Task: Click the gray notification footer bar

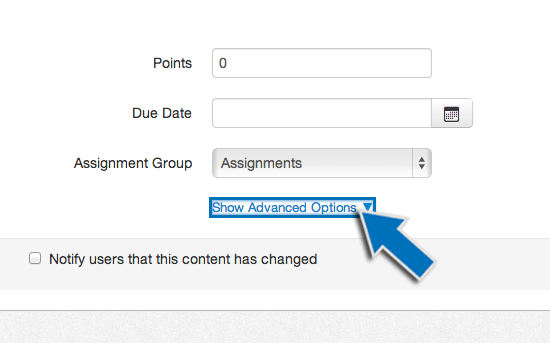Action: (x=275, y=264)
